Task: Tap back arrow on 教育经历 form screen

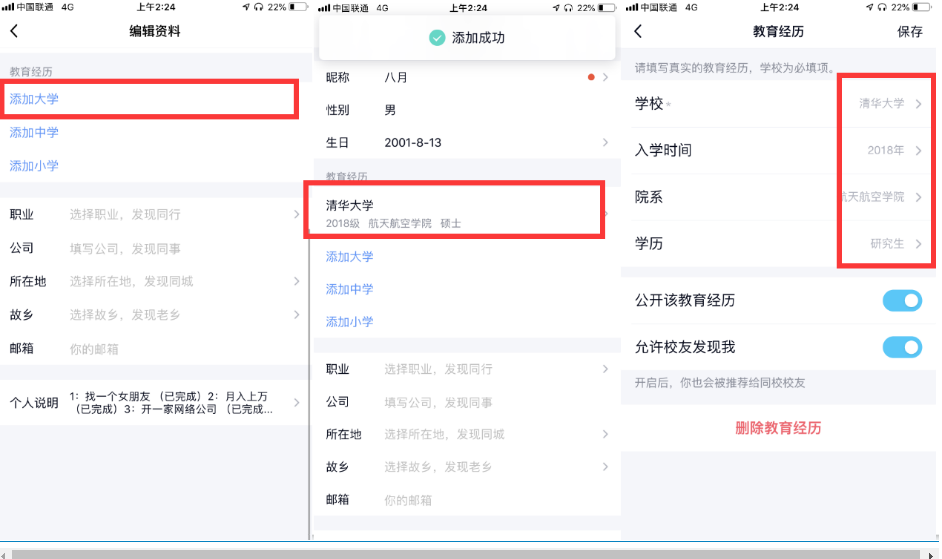Action: pyautogui.click(x=638, y=31)
